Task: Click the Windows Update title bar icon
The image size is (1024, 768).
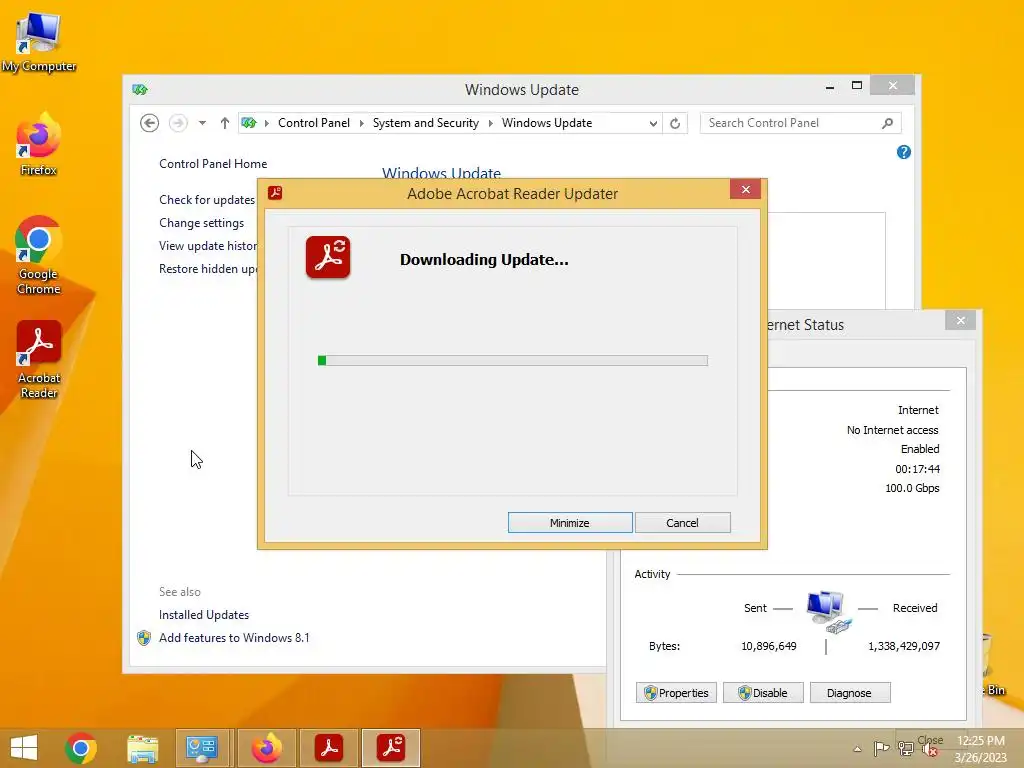Action: click(x=140, y=89)
